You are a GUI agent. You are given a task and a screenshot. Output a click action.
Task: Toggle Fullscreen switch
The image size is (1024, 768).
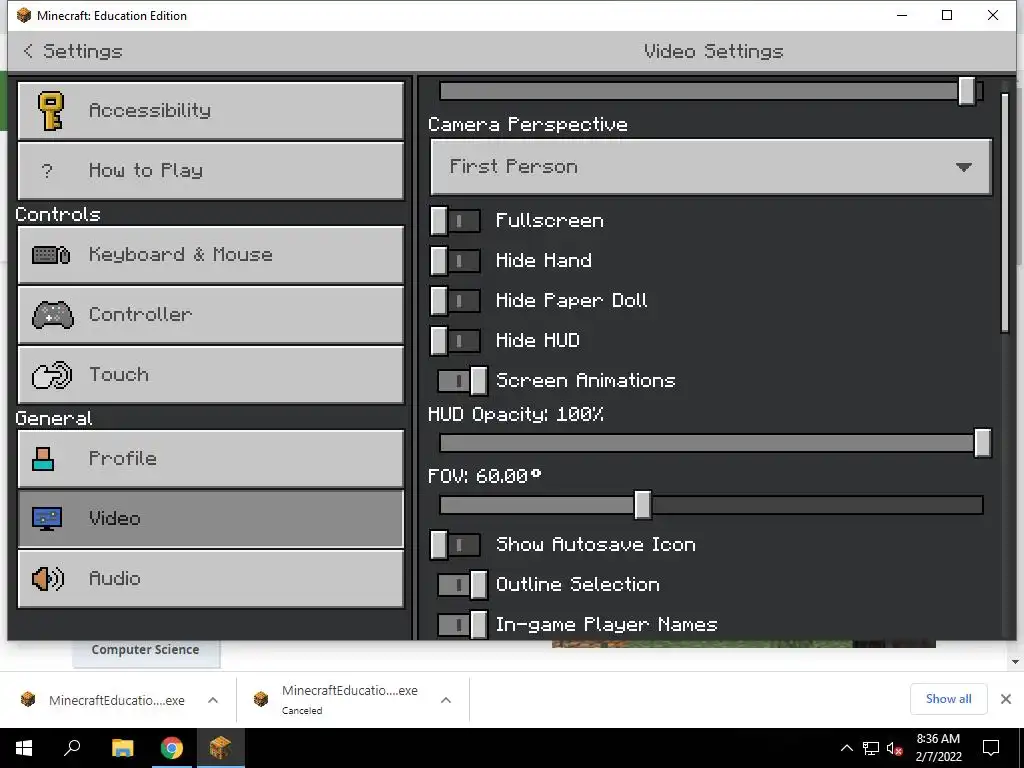coord(455,221)
